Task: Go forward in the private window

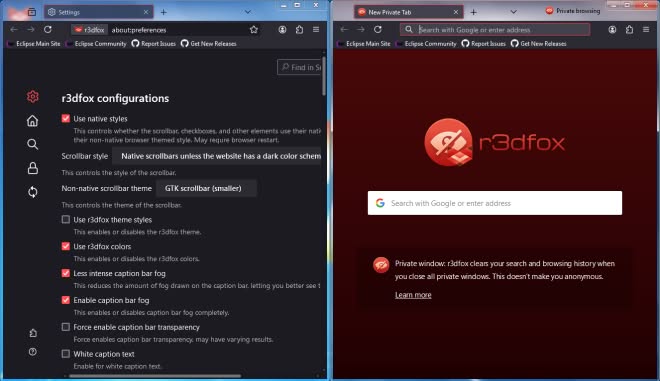Action: 361,29
